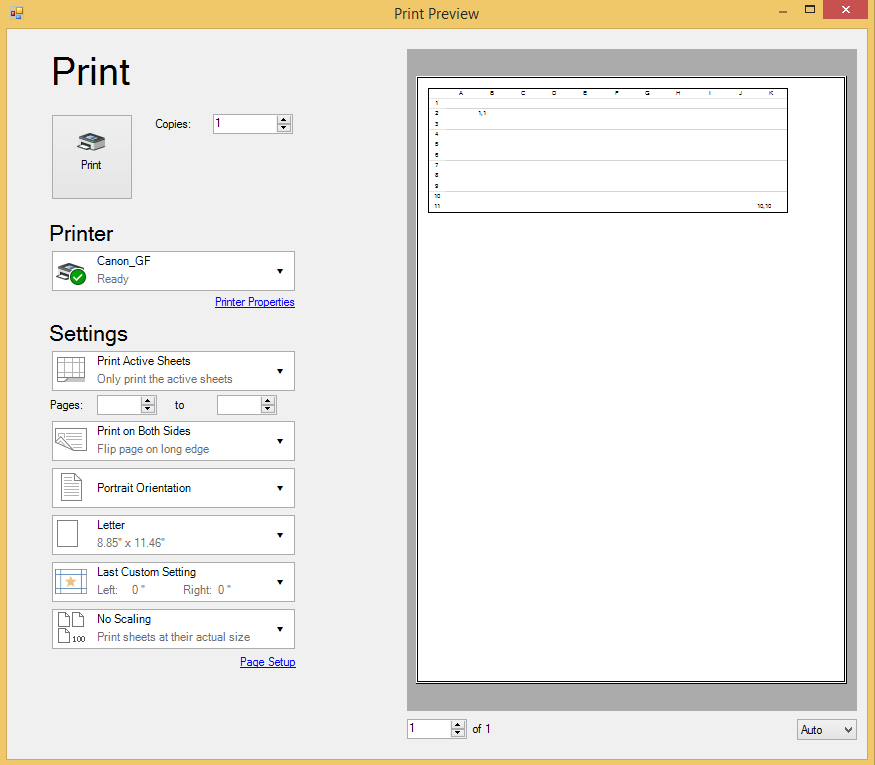Click the Last Custom Setting margins icon
The width and height of the screenshot is (875, 765).
tap(70, 581)
